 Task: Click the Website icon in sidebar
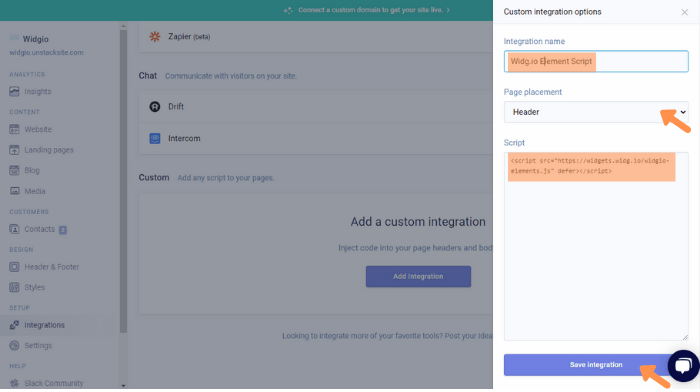point(14,129)
